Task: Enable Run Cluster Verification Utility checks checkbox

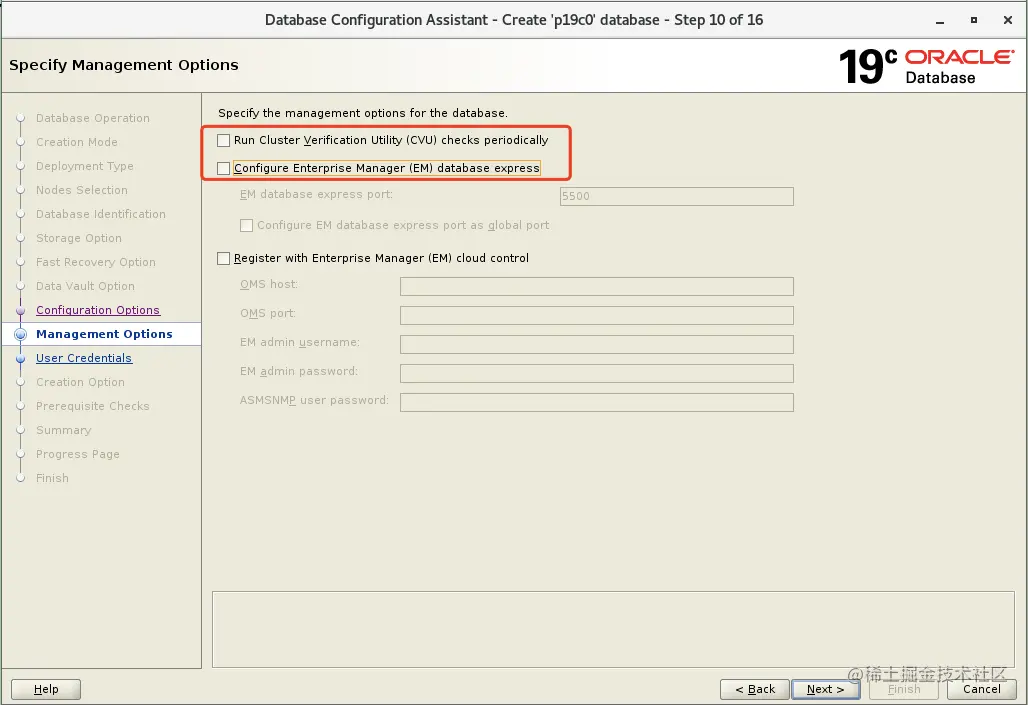Action: coord(224,140)
